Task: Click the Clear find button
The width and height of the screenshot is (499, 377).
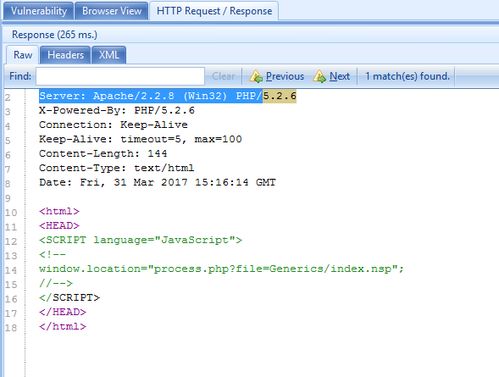Action: click(223, 76)
